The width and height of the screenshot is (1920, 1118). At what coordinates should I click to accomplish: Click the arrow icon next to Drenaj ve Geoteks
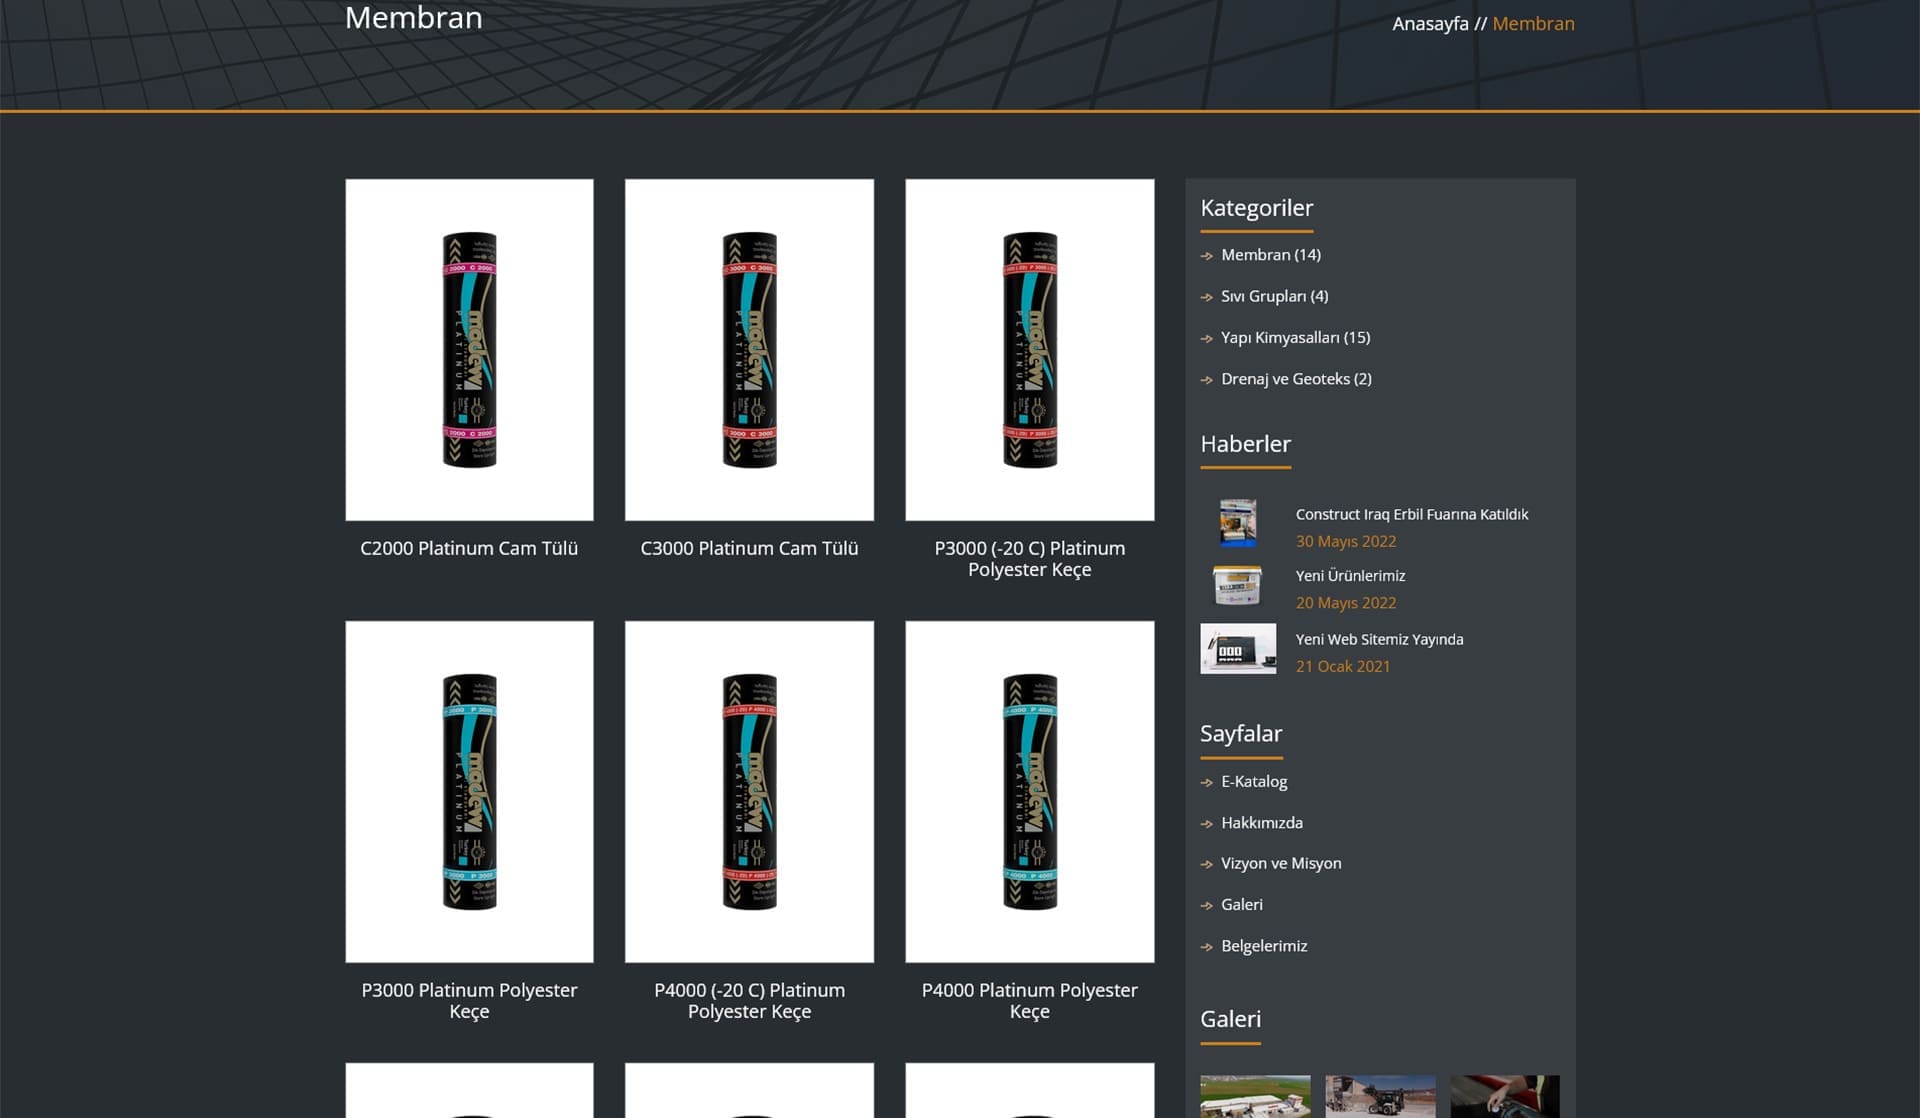coord(1207,380)
